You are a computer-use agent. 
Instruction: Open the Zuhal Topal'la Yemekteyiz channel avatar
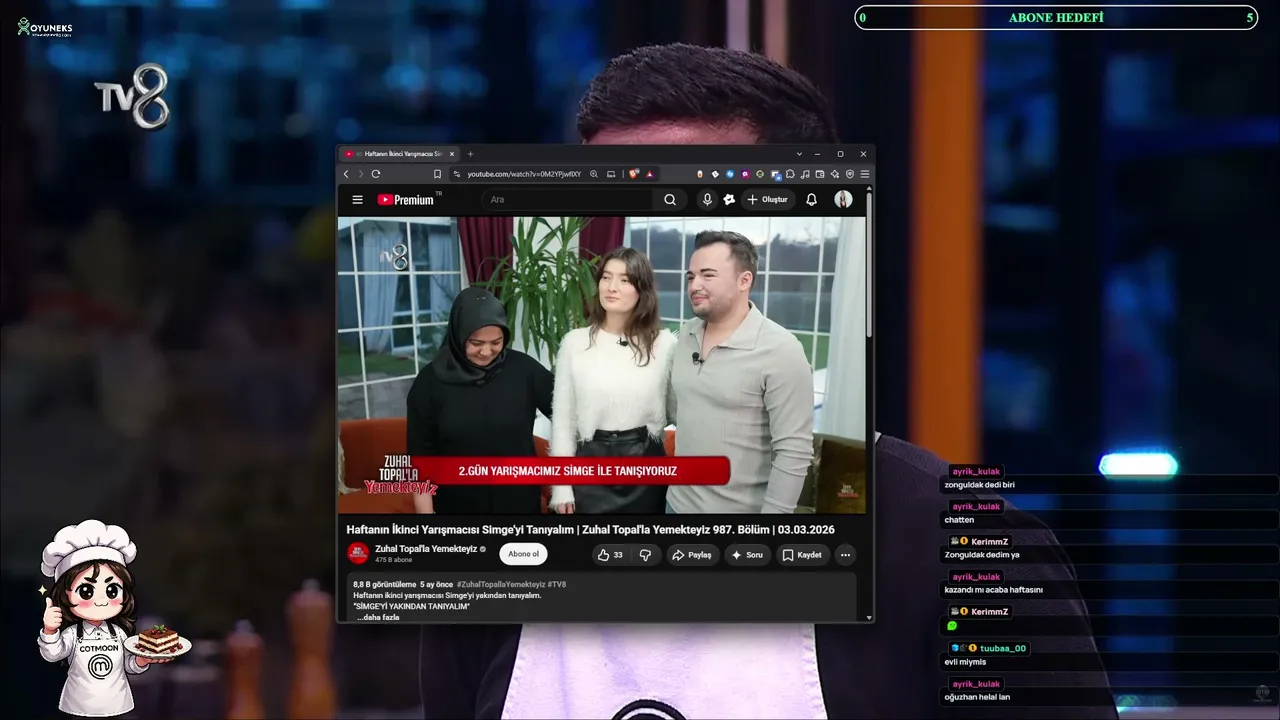point(358,553)
